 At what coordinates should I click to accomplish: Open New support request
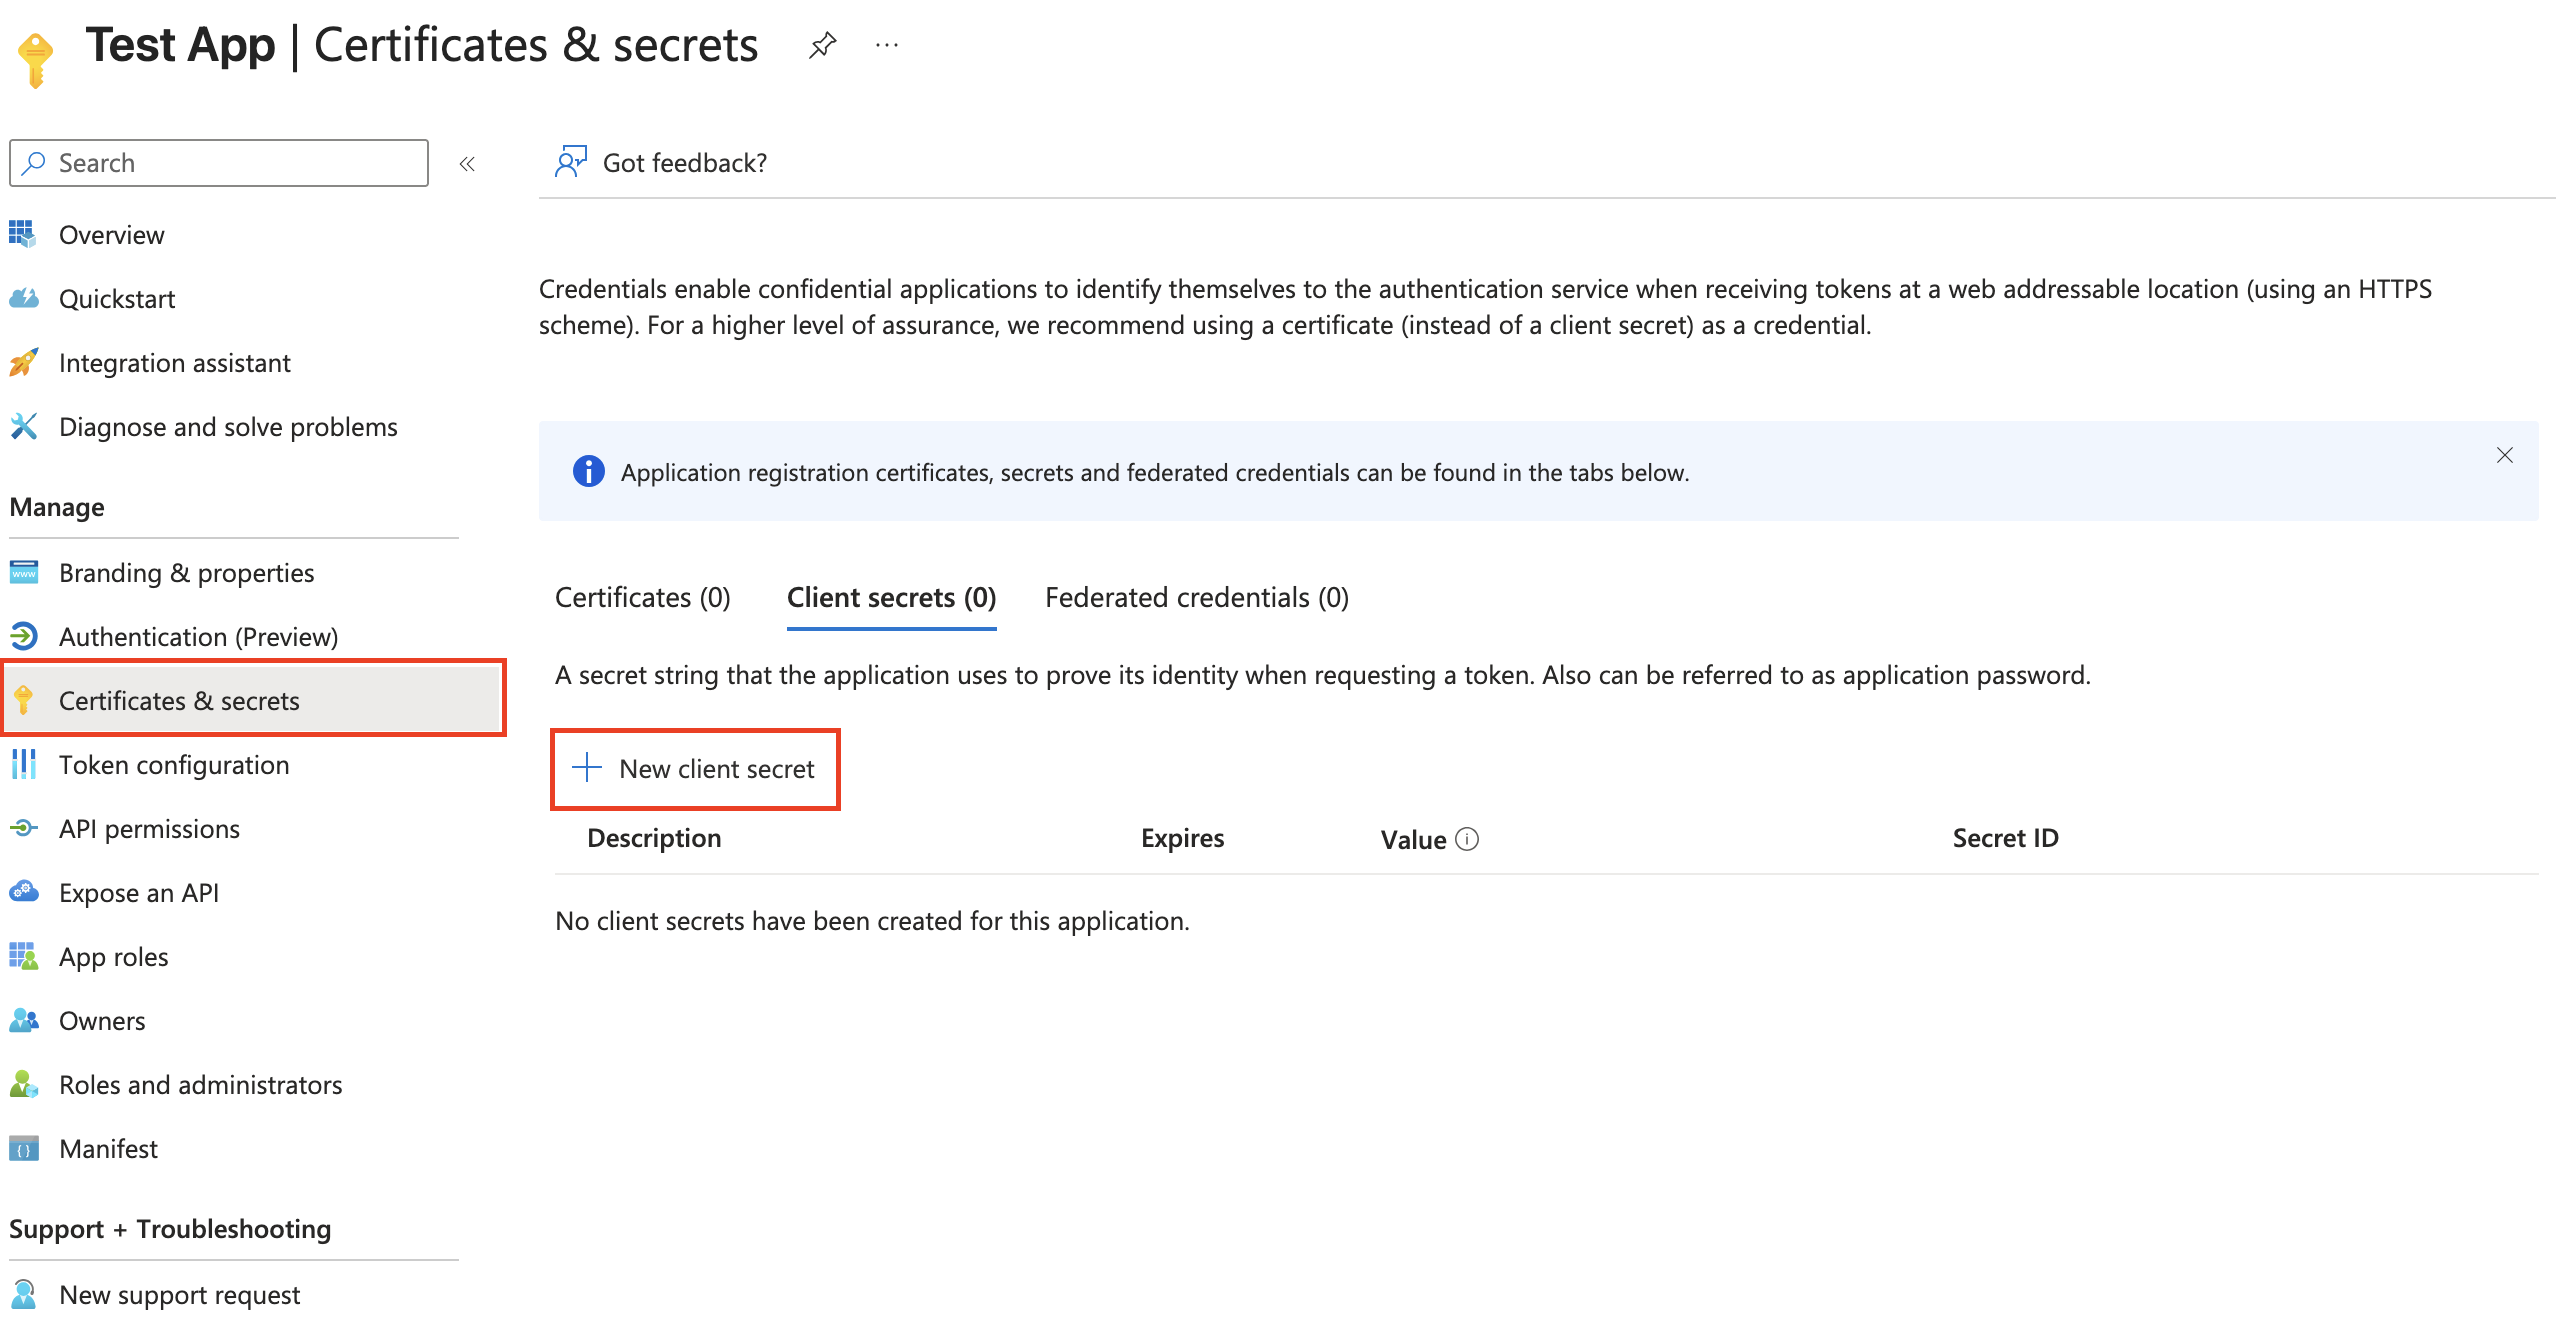(179, 1294)
